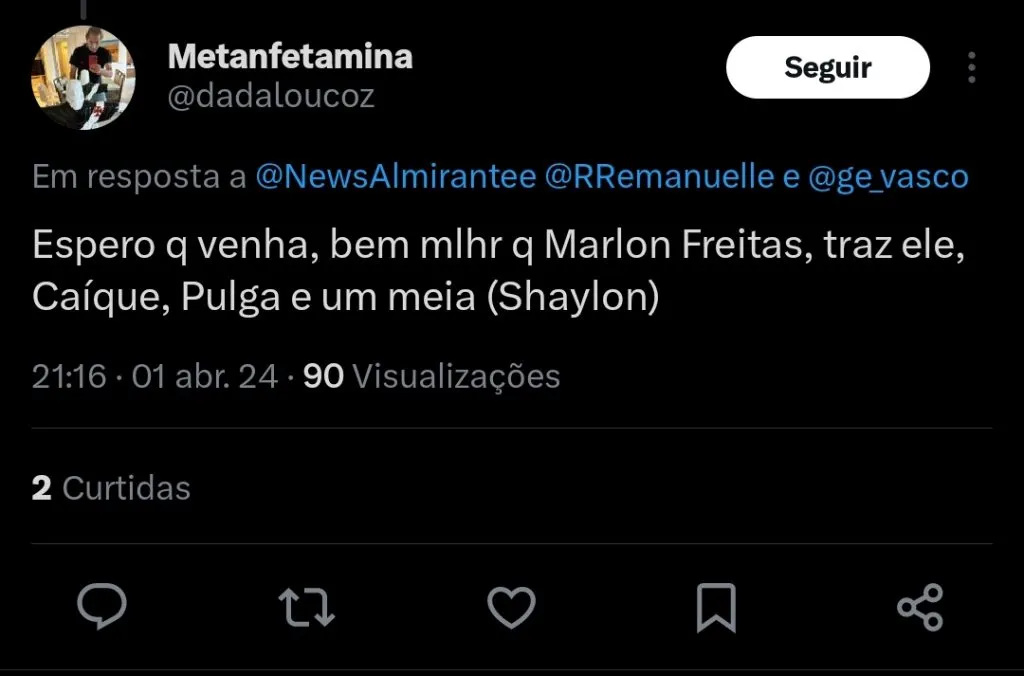Click the Seguir button
Viewport: 1024px width, 676px height.
tap(827, 68)
